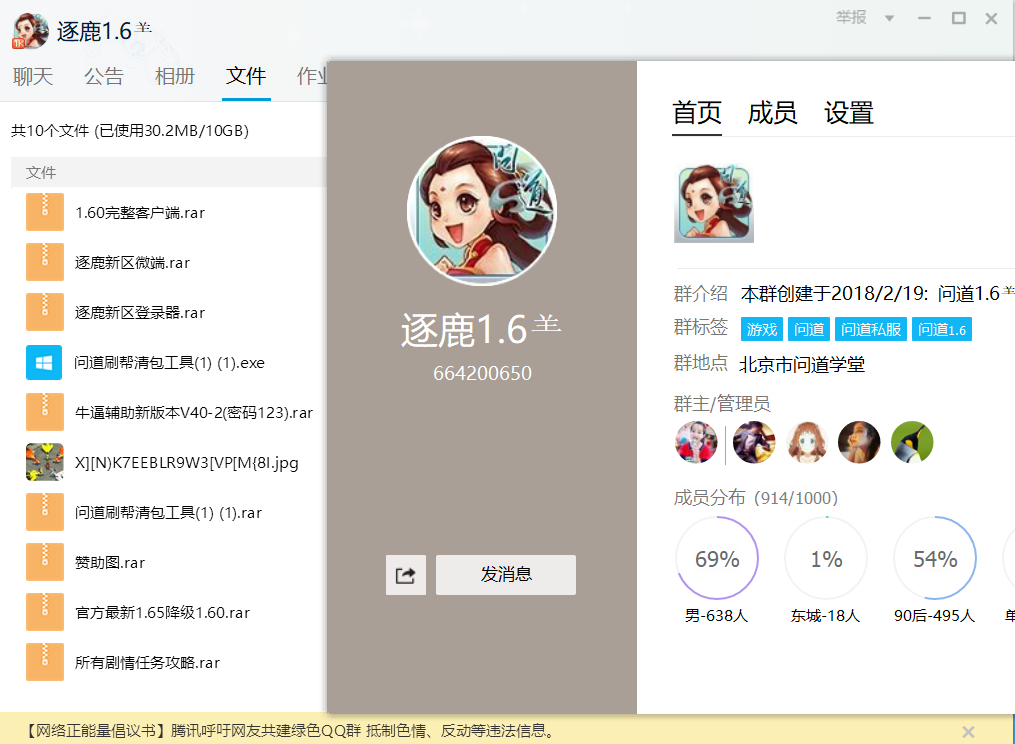The height and width of the screenshot is (744, 1015).
Task: Open the 公告 tab
Action: 104,77
